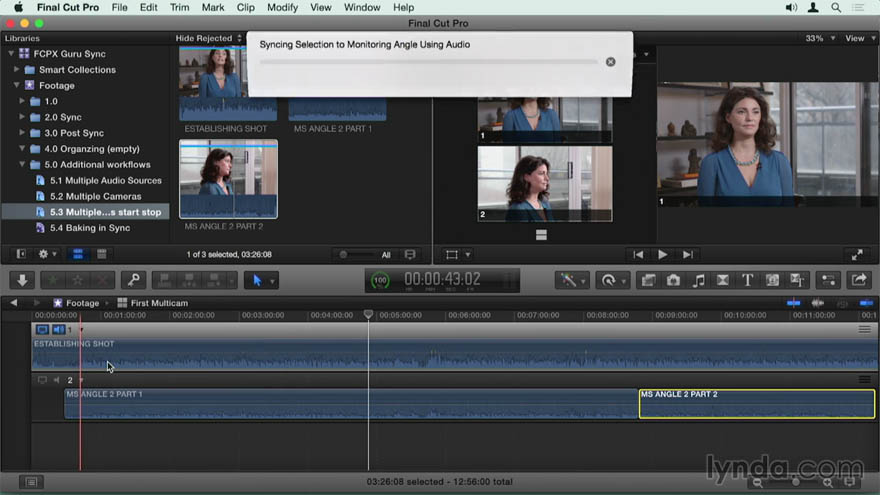880x495 pixels.
Task: Toggle audio monitoring for angle 1
Action: 58,329
